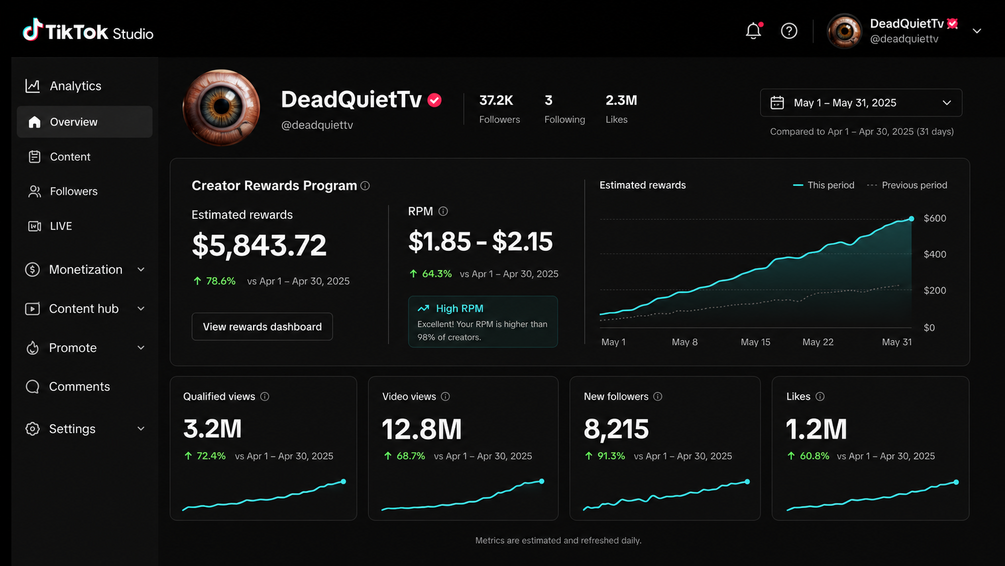
Task: Expand the Content hub section
Action: (85, 309)
